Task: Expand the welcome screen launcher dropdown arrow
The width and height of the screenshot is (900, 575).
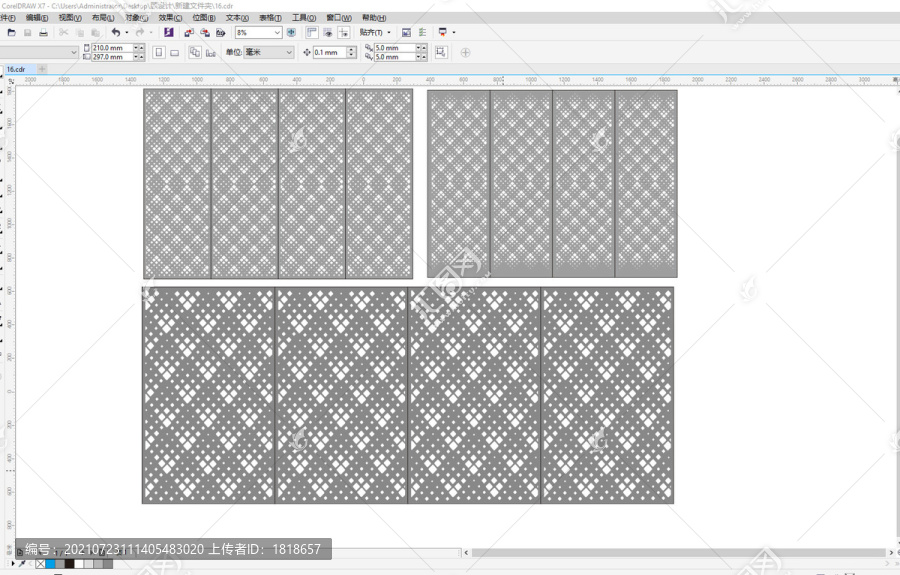Action: click(453, 33)
